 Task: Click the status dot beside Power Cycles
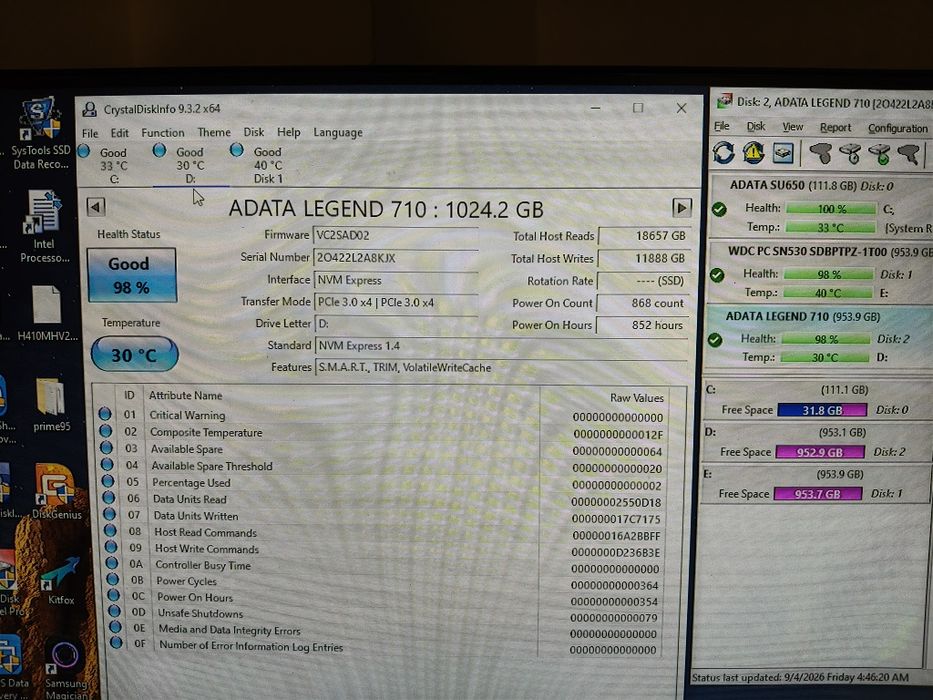[x=112, y=579]
